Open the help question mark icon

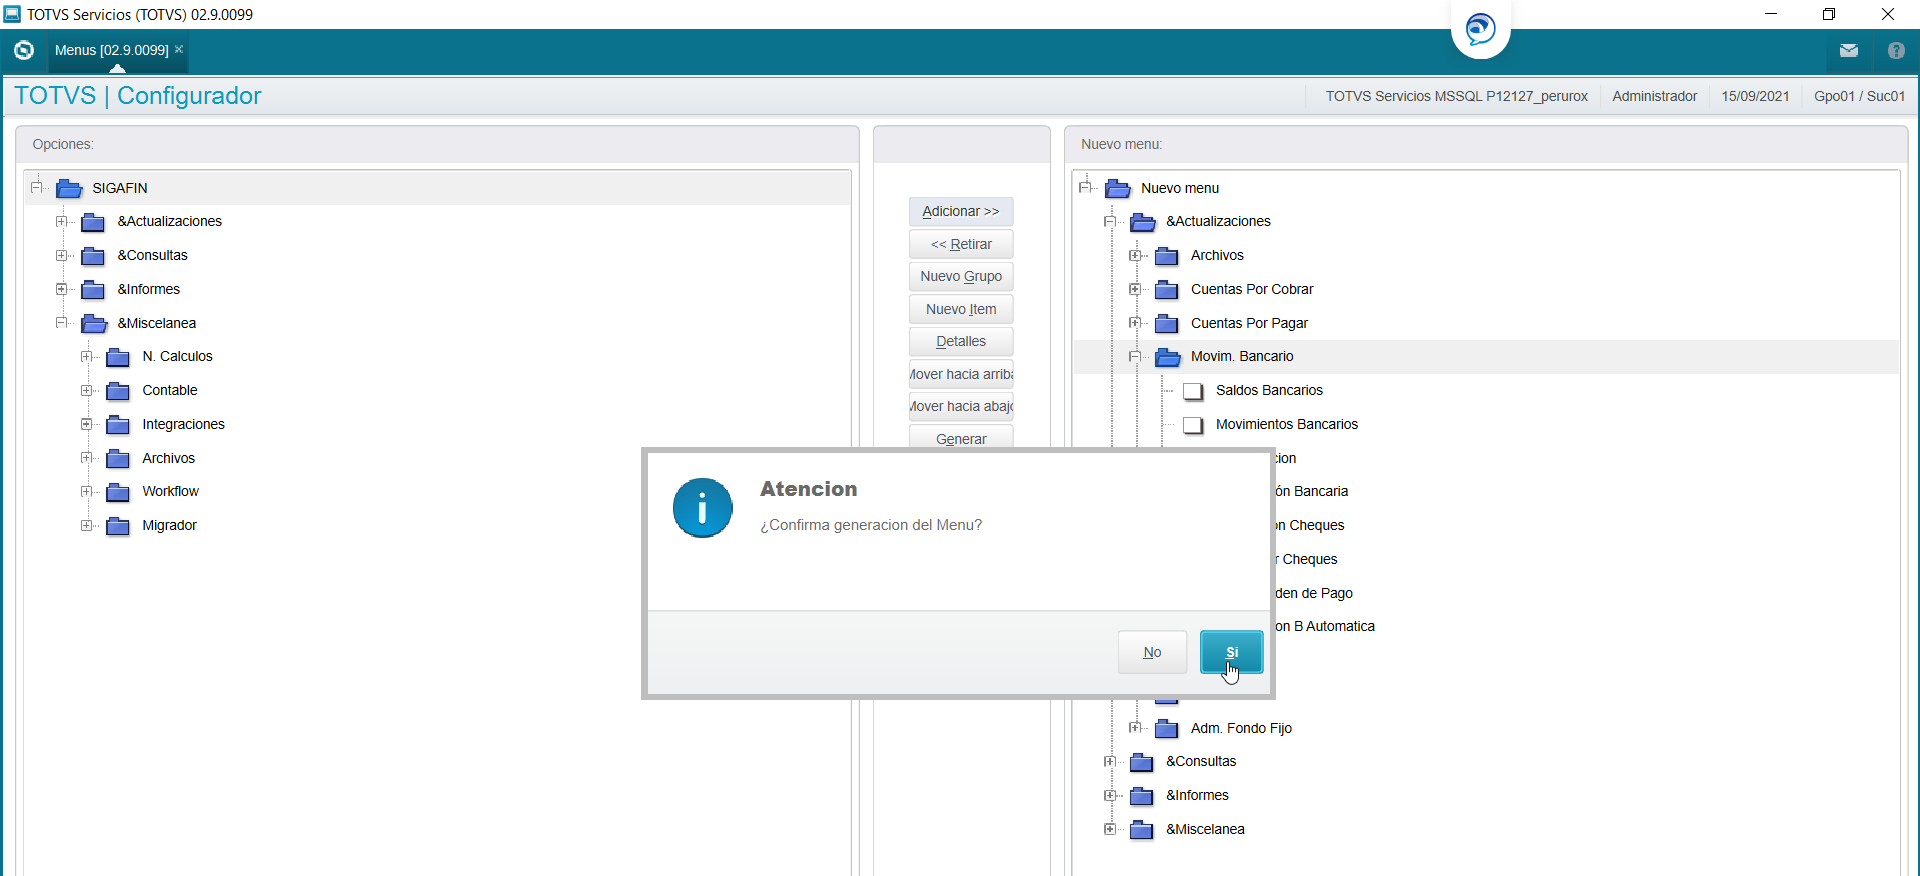click(x=1896, y=50)
